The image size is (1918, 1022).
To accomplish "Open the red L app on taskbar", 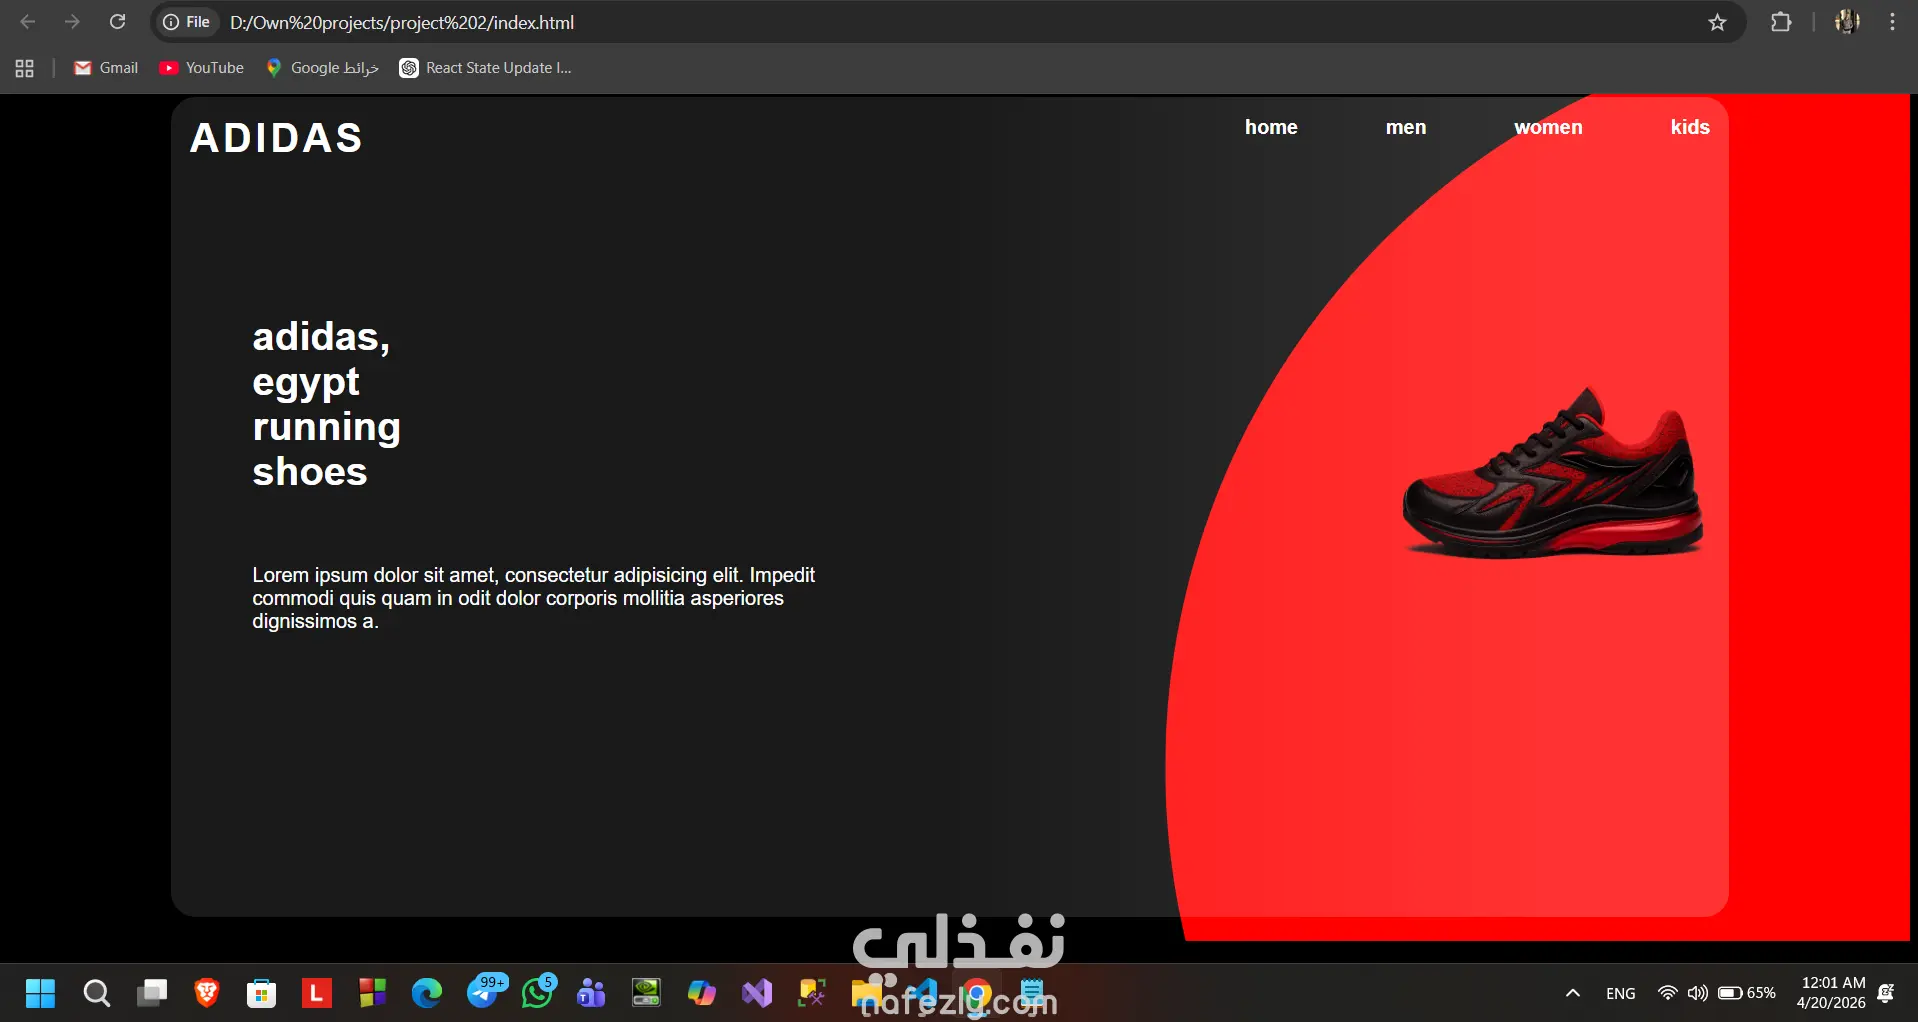I will click(x=317, y=993).
